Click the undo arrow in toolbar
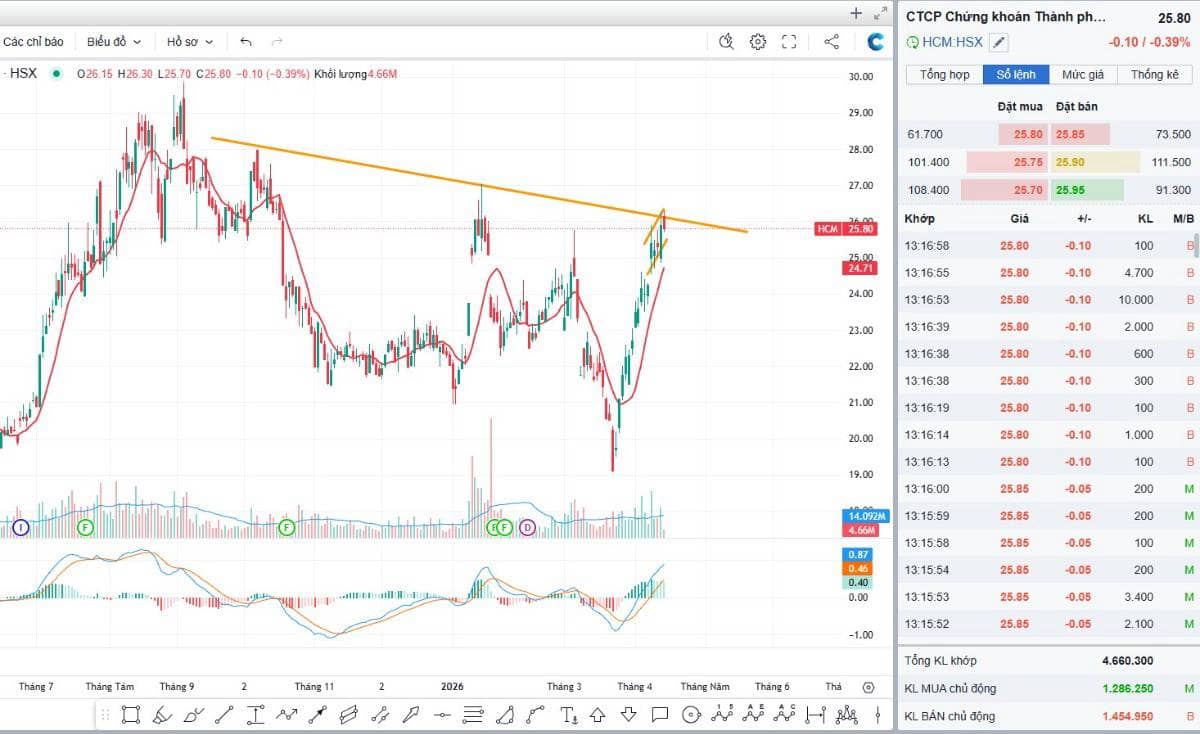 246,42
